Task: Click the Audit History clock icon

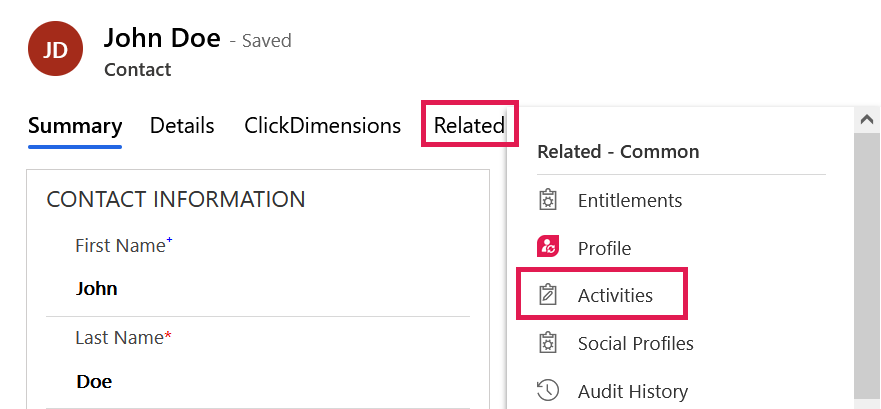Action: (547, 391)
